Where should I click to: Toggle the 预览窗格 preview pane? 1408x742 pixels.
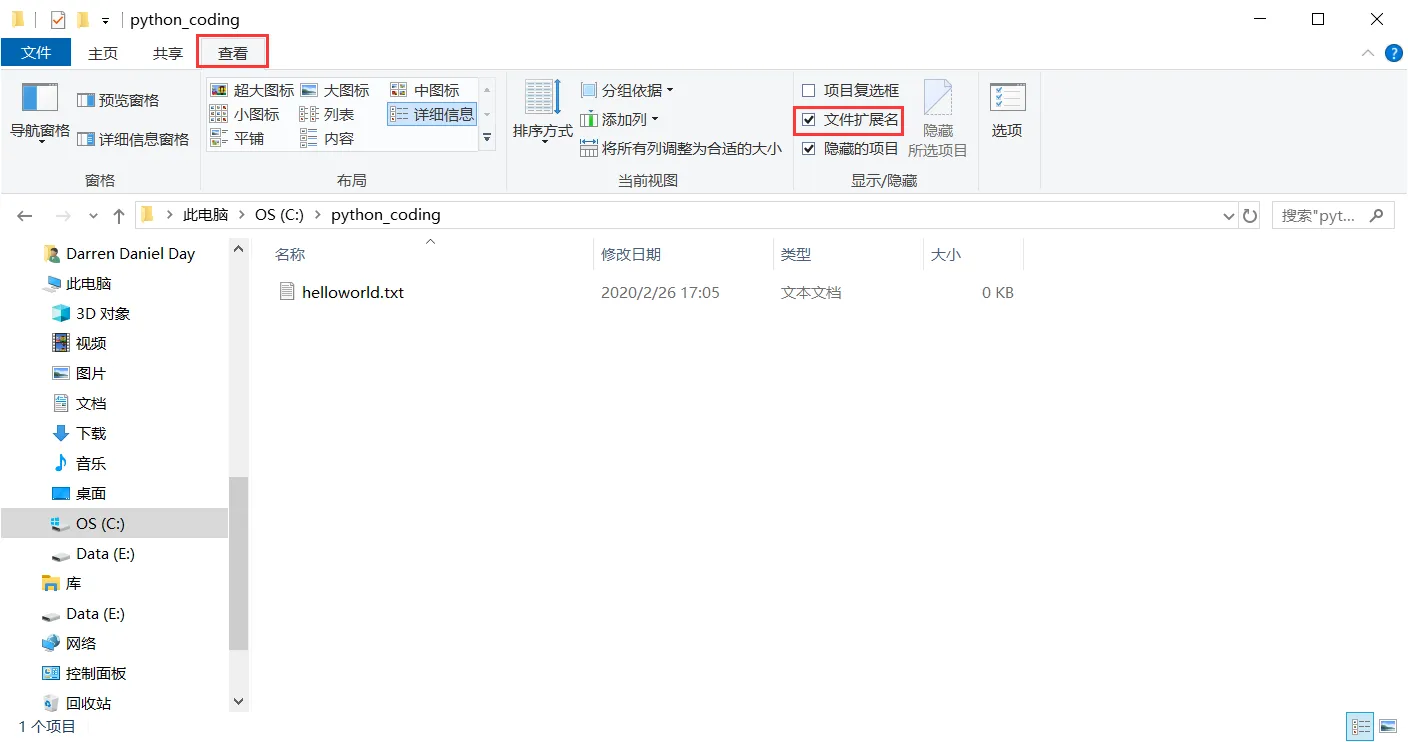(118, 100)
